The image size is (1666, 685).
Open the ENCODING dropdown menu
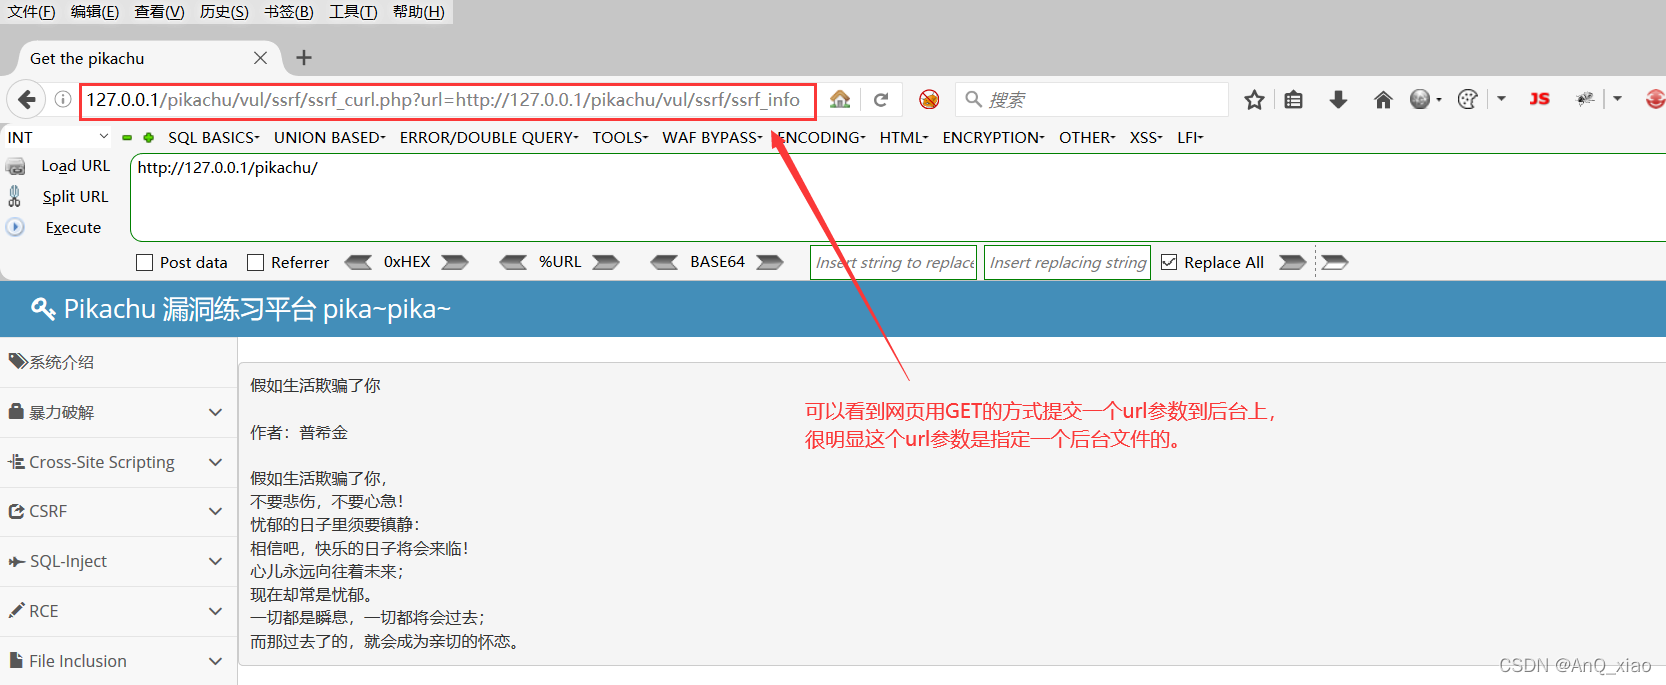[822, 137]
